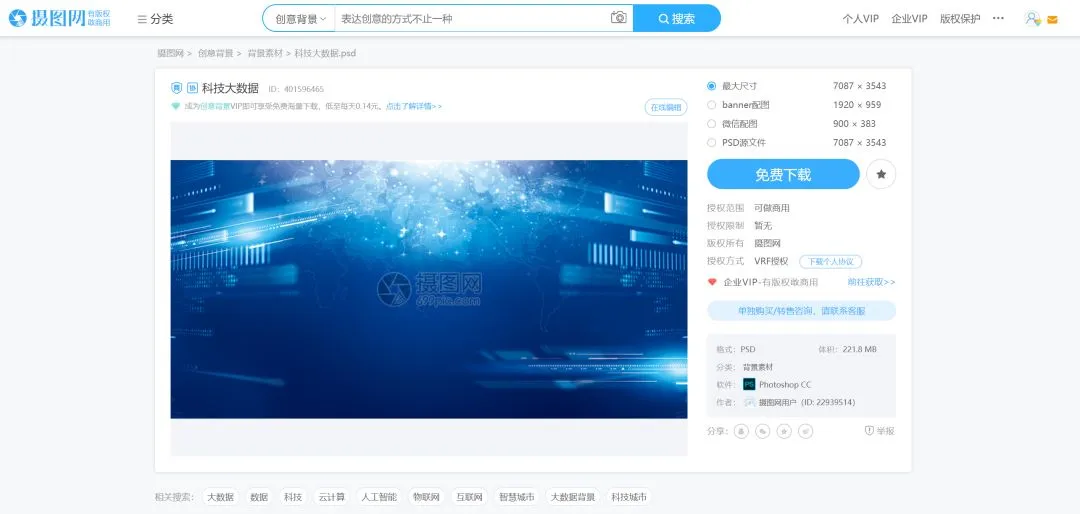Open the 前往获取>> link
The height and width of the screenshot is (514, 1080).
tap(871, 282)
